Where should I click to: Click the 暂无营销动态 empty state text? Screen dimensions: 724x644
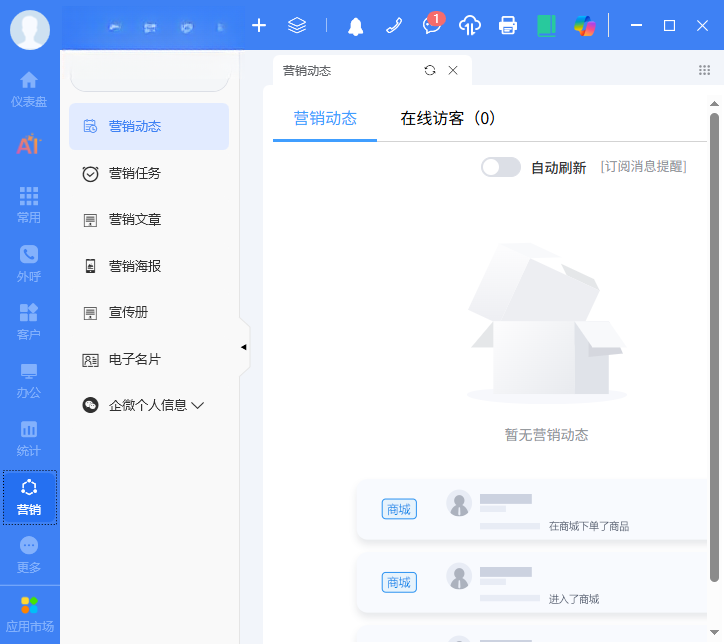click(x=546, y=435)
